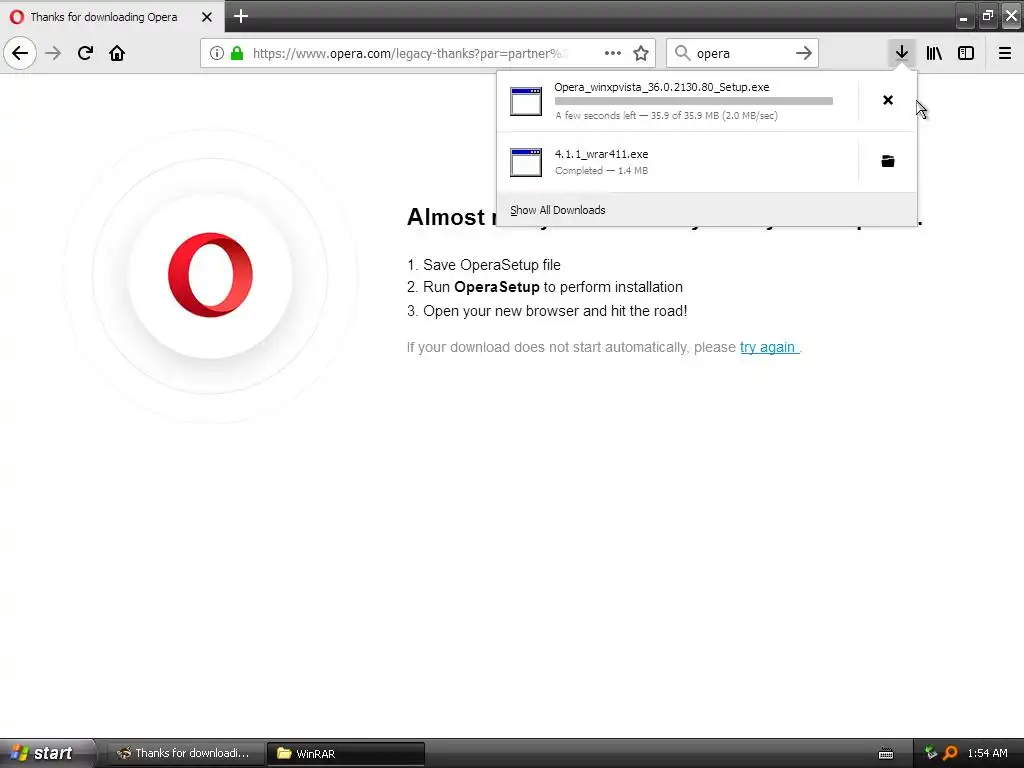Go to the Firefox home page
The width and height of the screenshot is (1024, 768).
117,53
